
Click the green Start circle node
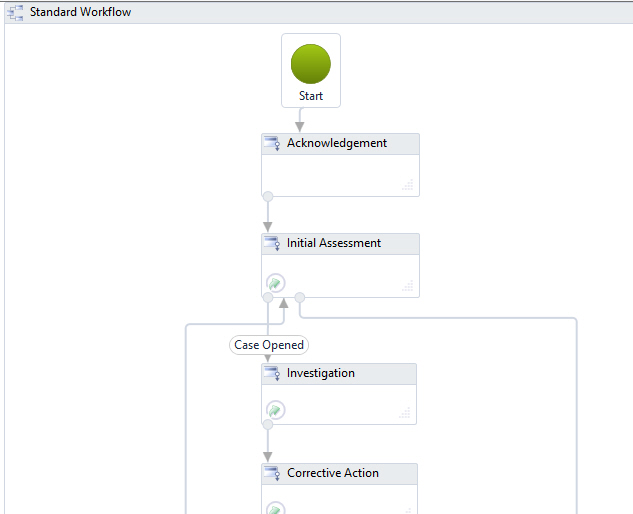[x=310, y=64]
